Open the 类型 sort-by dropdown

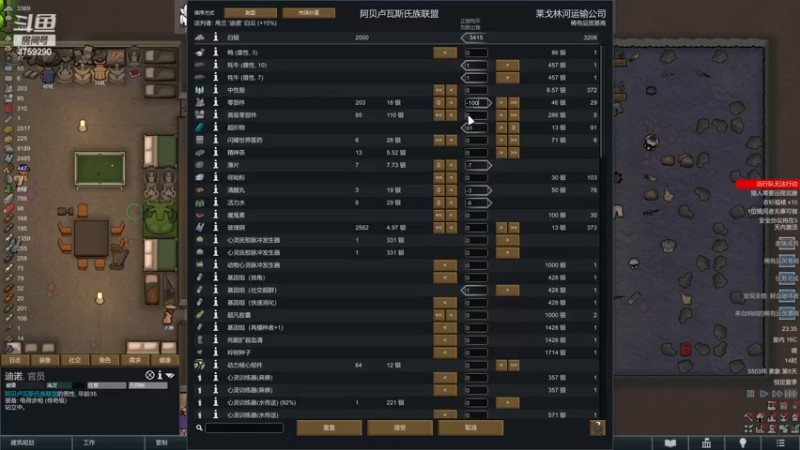251,13
